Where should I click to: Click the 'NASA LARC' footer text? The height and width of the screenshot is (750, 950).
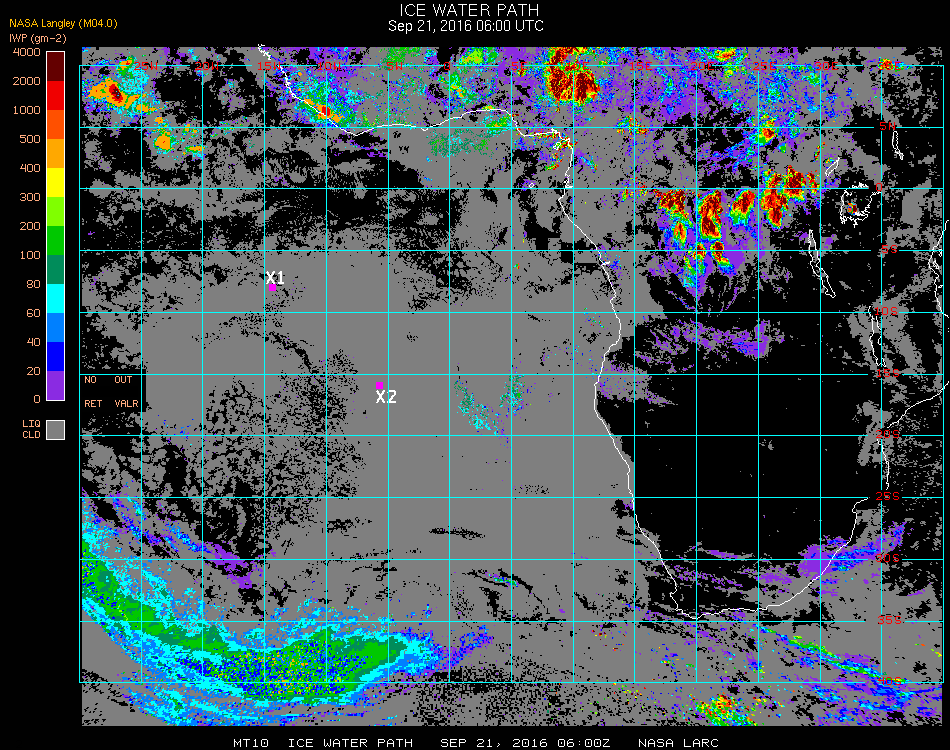click(x=678, y=743)
